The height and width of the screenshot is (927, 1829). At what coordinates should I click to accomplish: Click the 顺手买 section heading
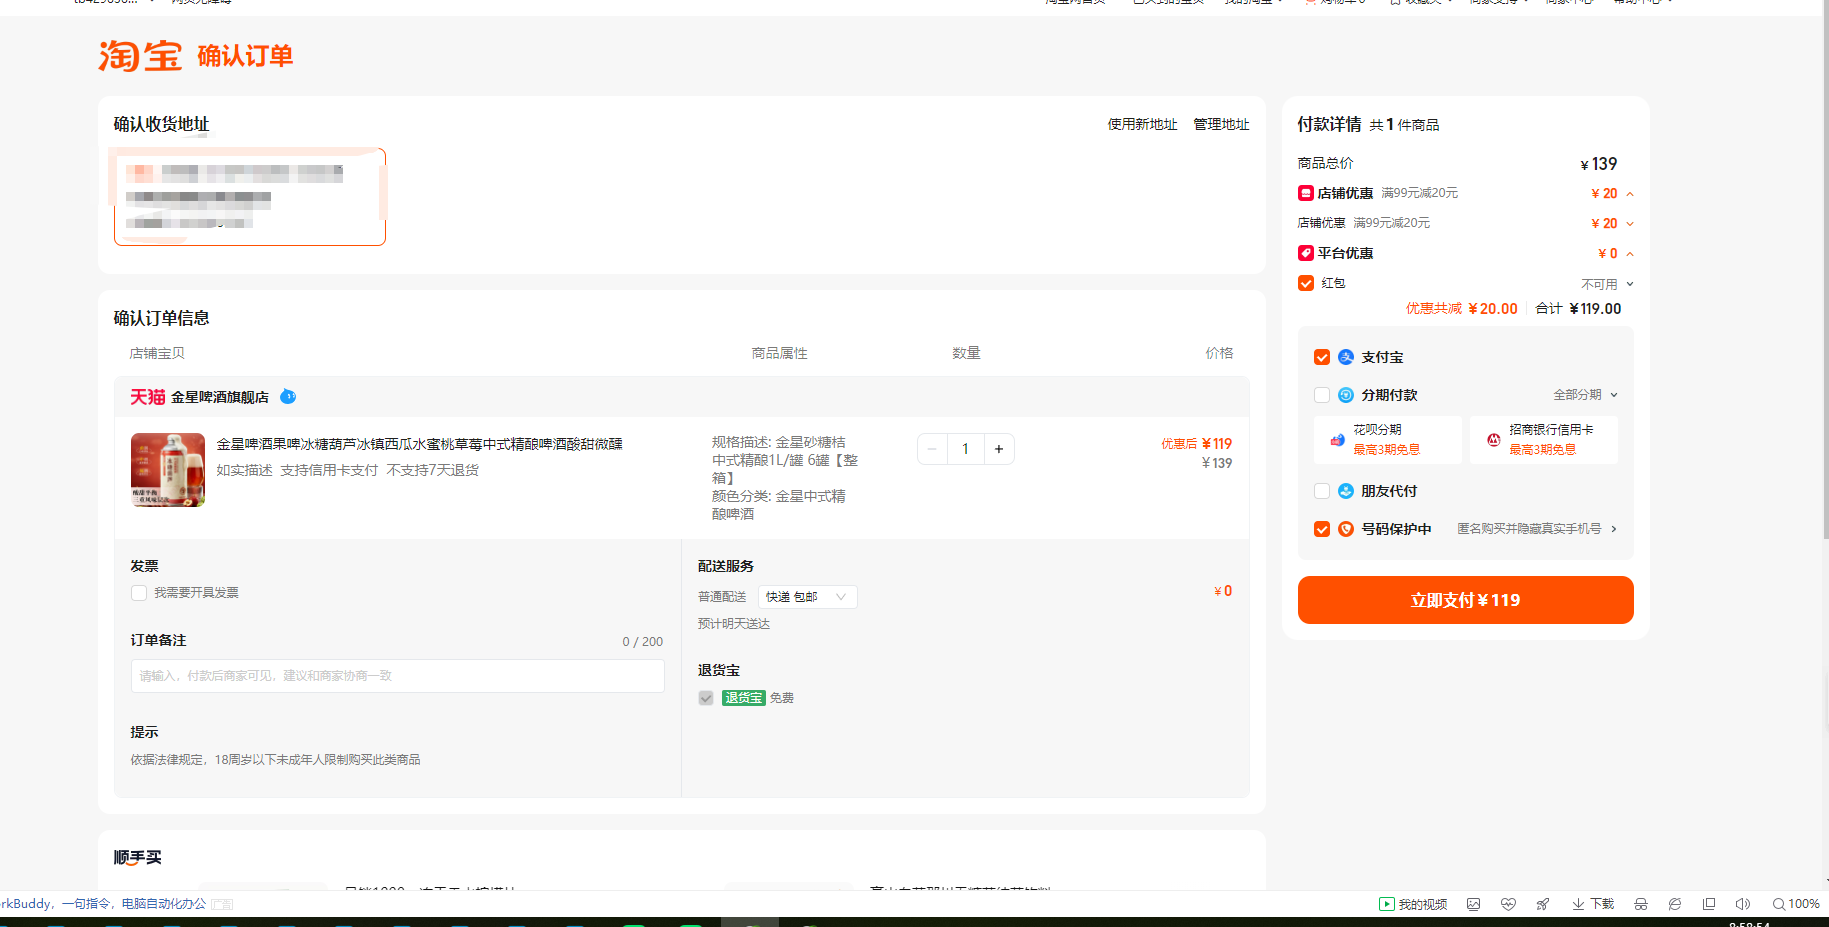(137, 857)
